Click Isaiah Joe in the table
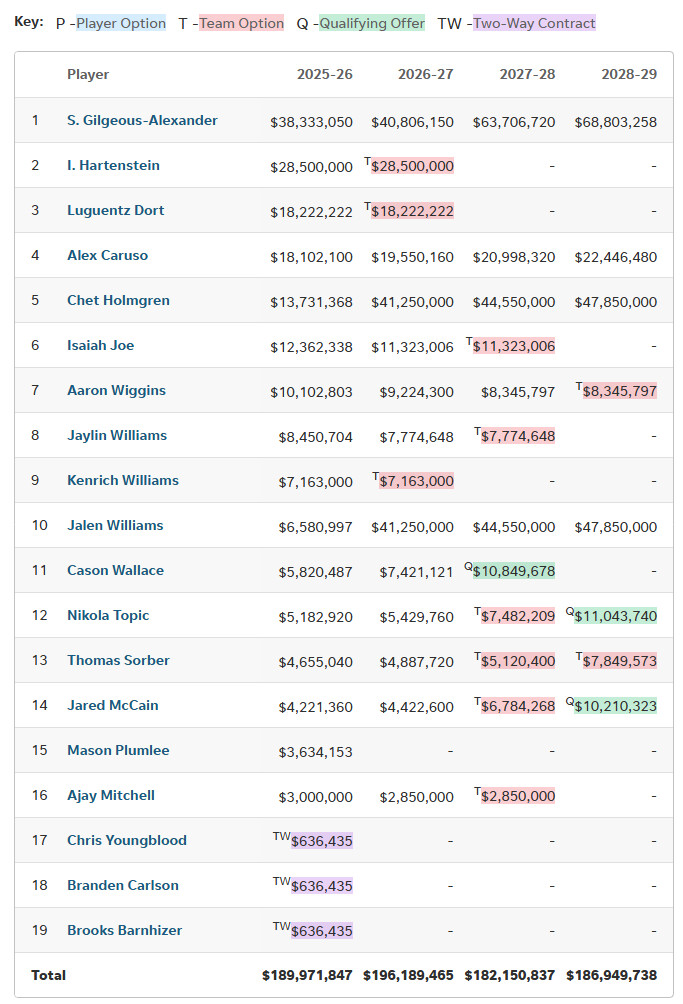This screenshot has height=1004, width=683. tap(100, 346)
